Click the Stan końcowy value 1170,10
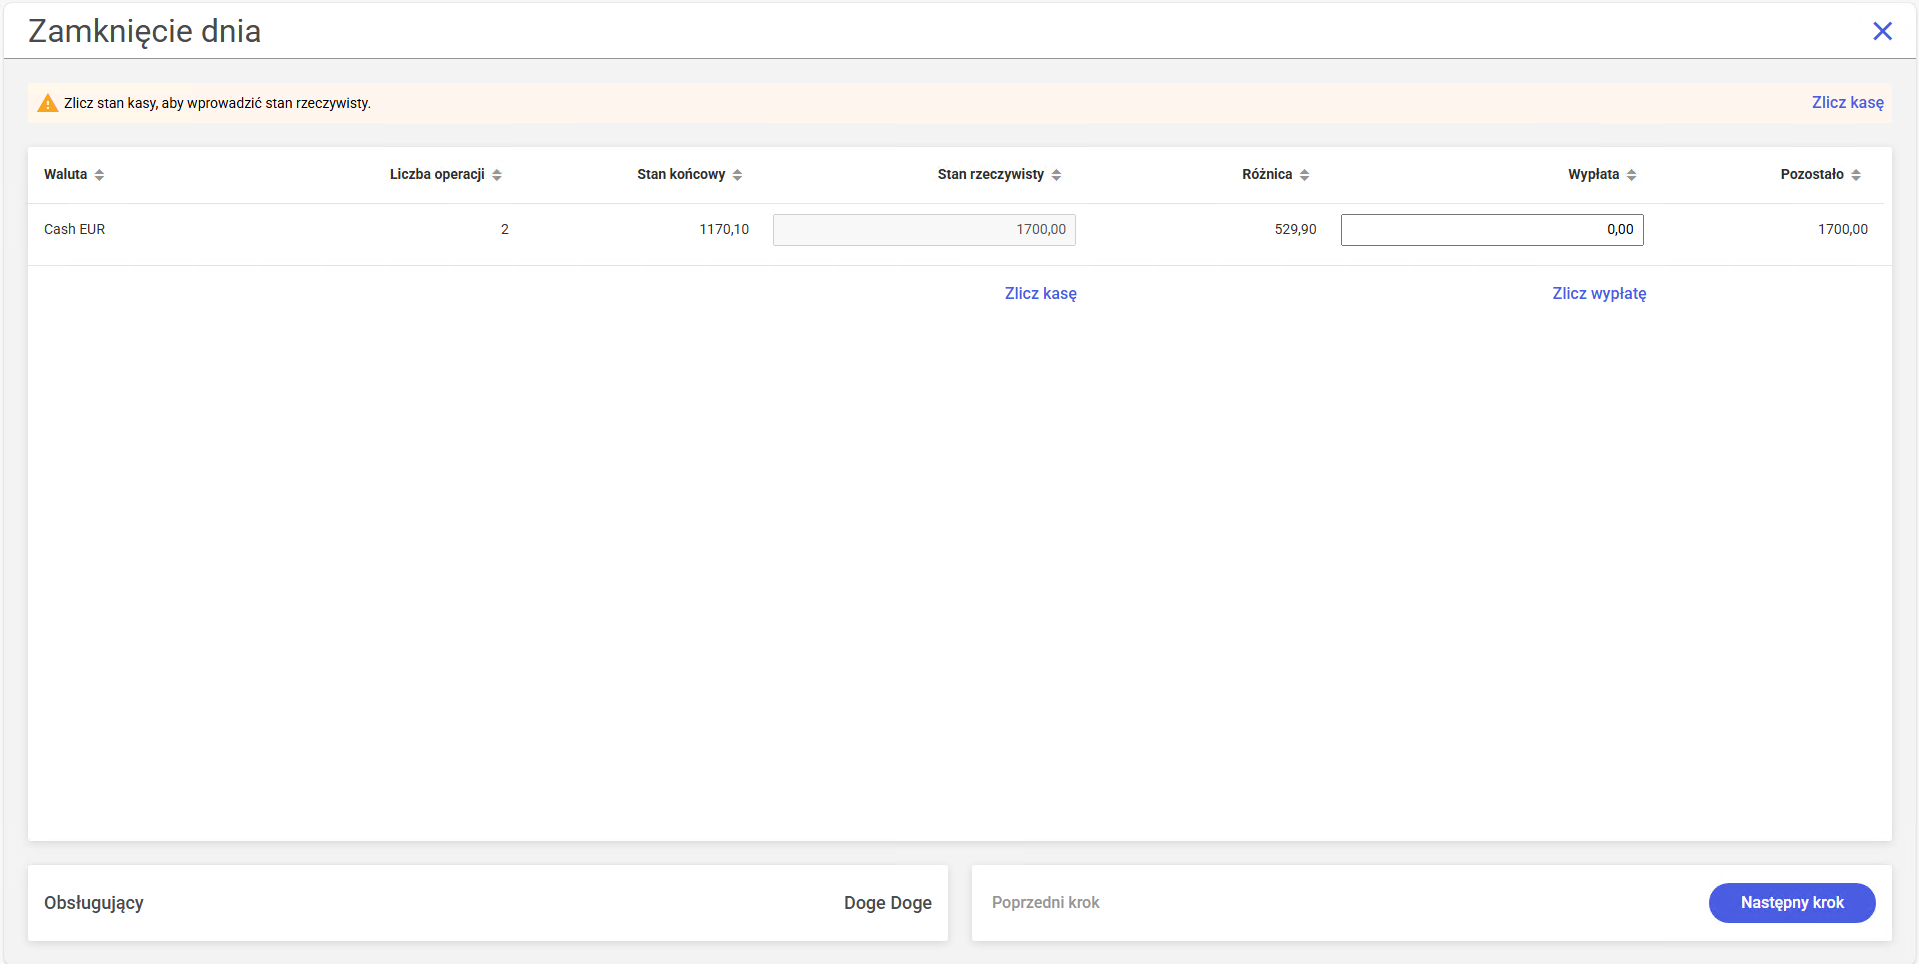Viewport: 1919px width, 964px height. pos(724,229)
